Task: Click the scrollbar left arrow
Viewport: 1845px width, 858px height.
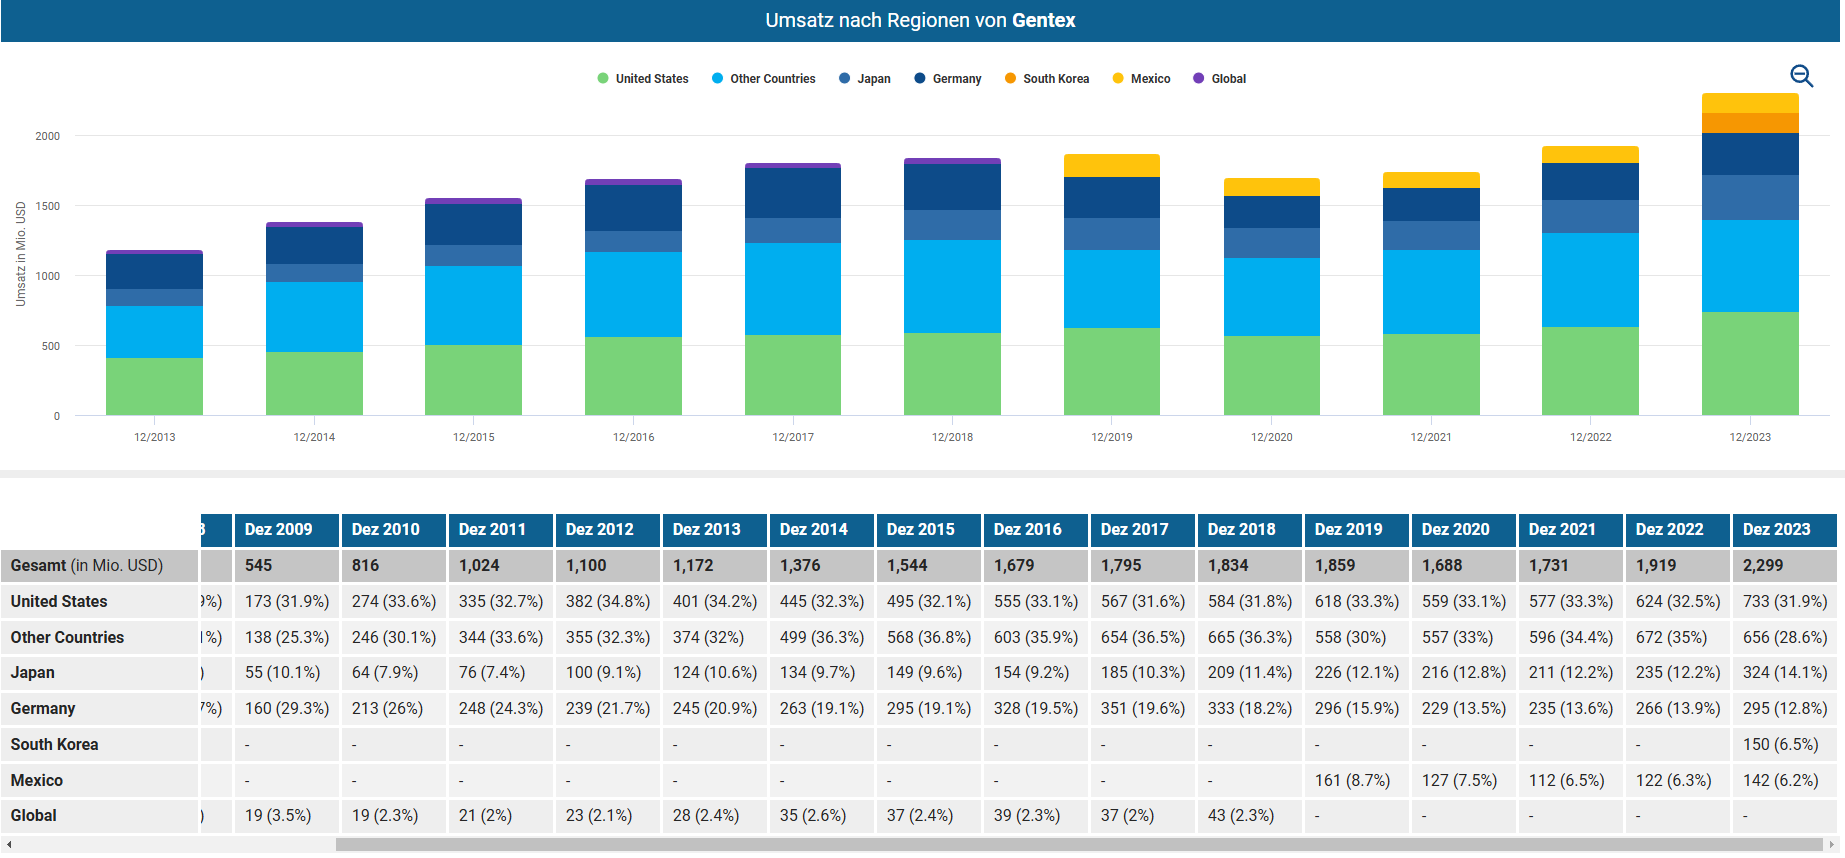Action: (9, 845)
